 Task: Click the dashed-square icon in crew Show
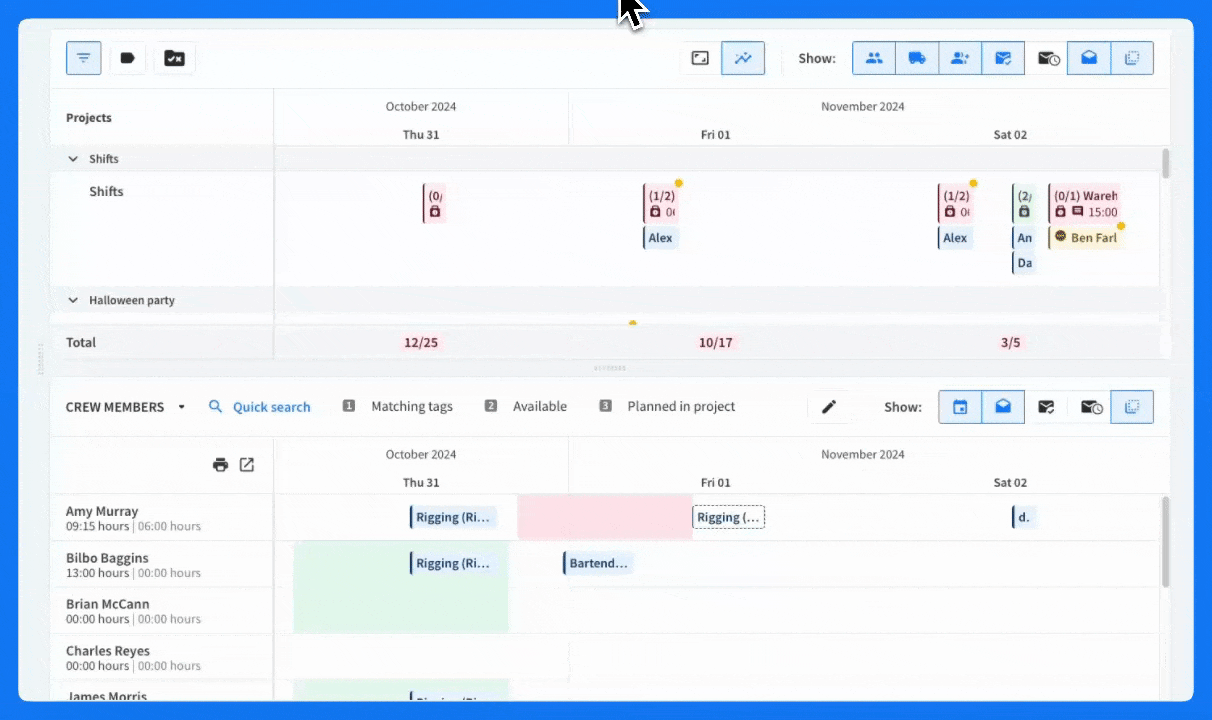[1132, 407]
